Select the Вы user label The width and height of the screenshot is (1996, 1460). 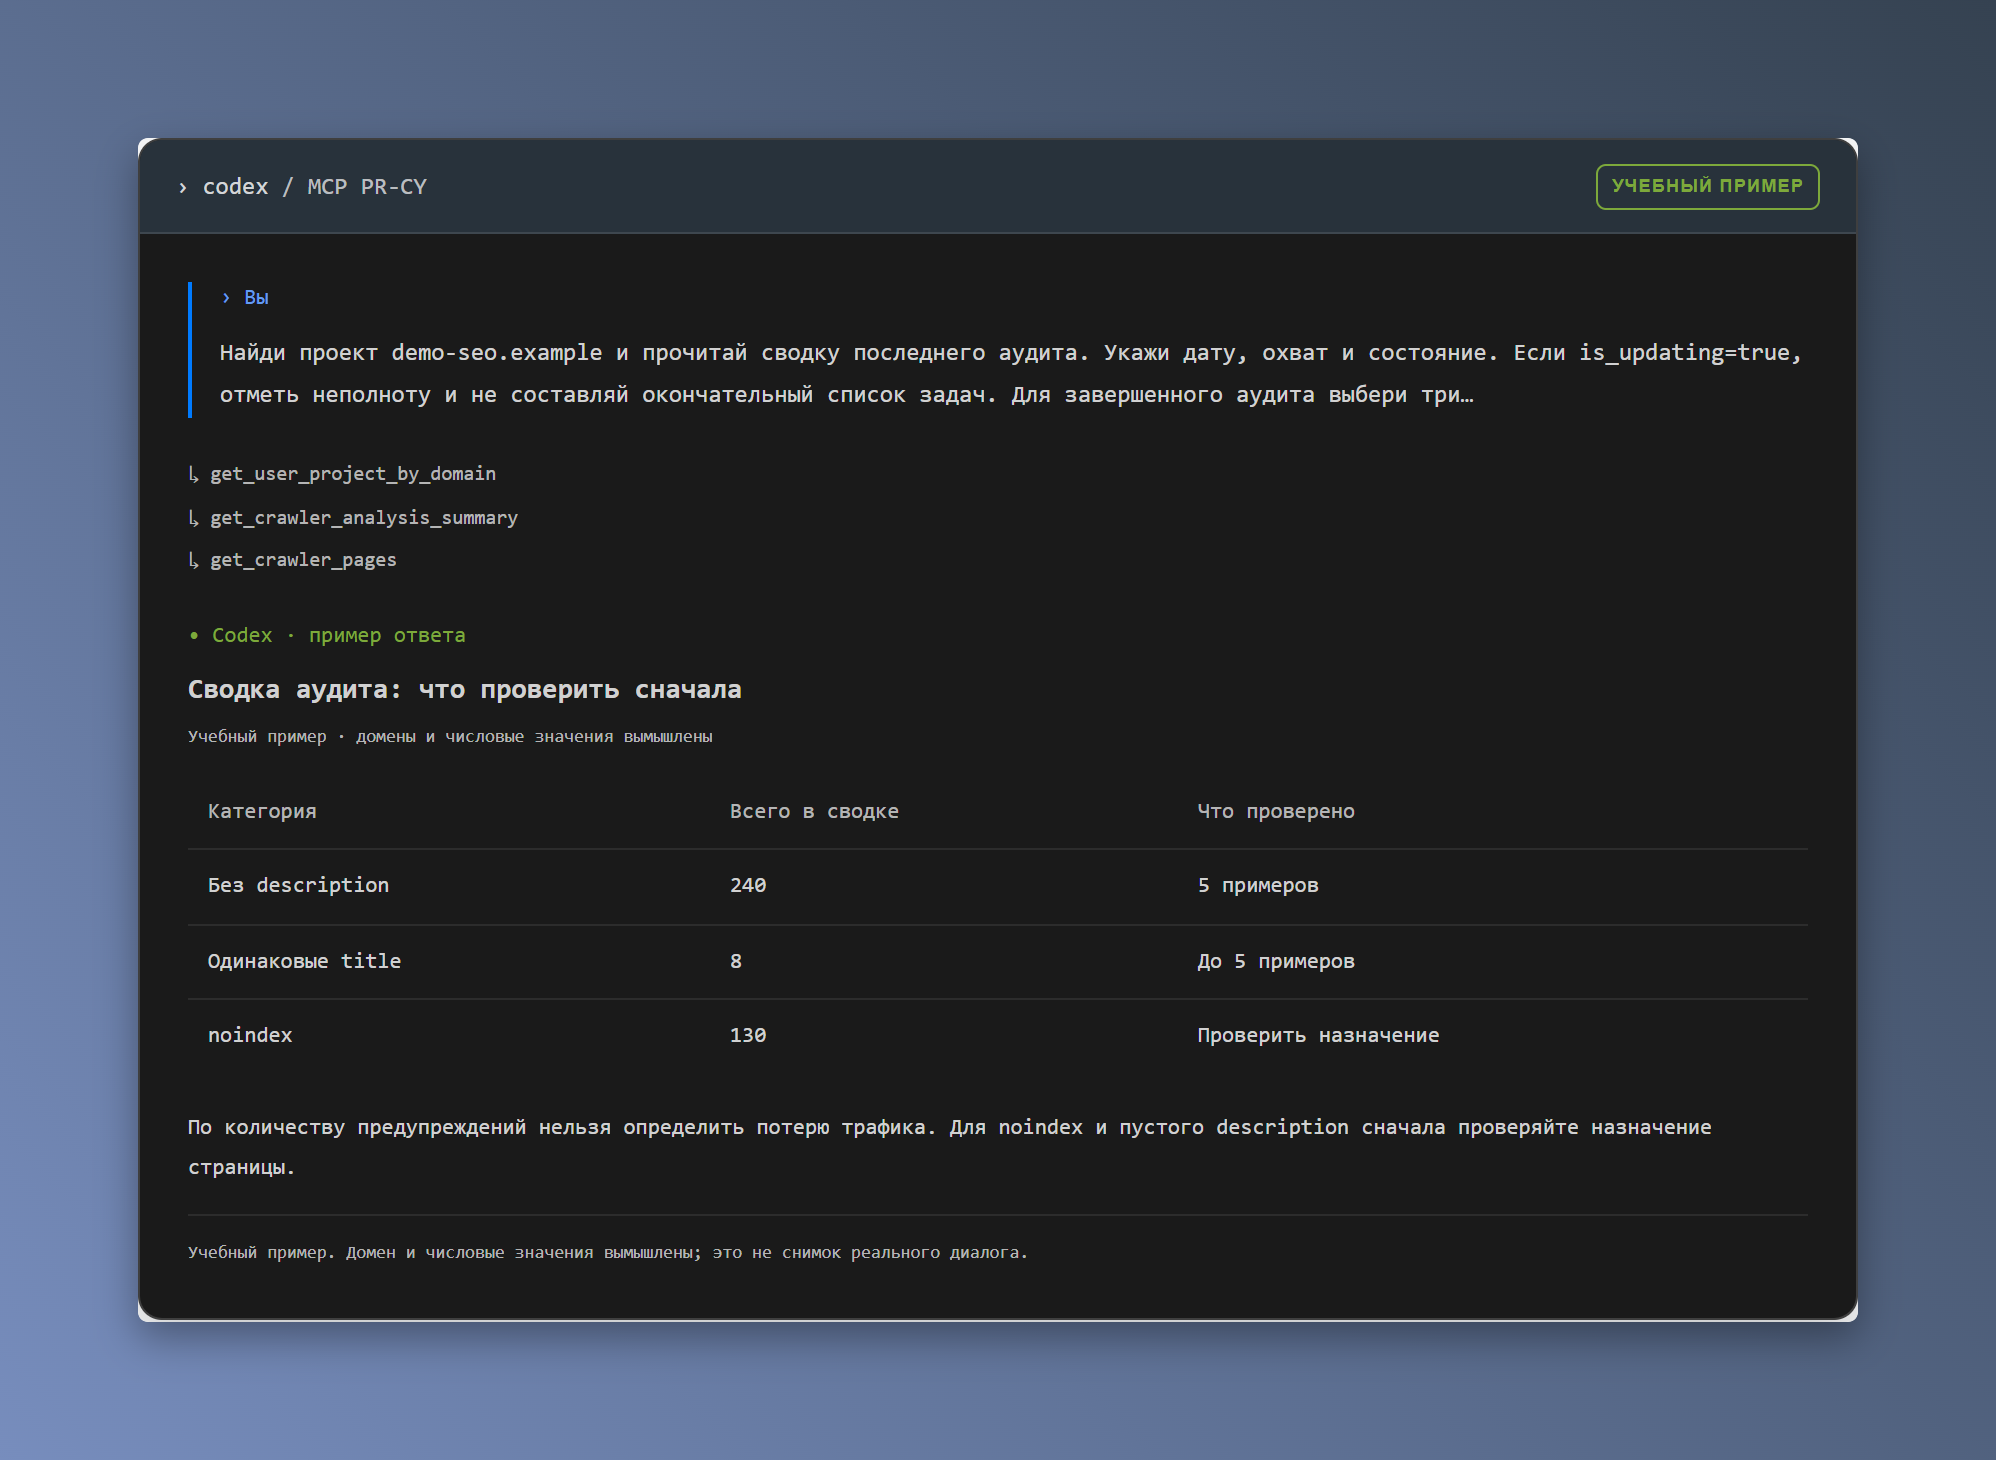(x=256, y=298)
